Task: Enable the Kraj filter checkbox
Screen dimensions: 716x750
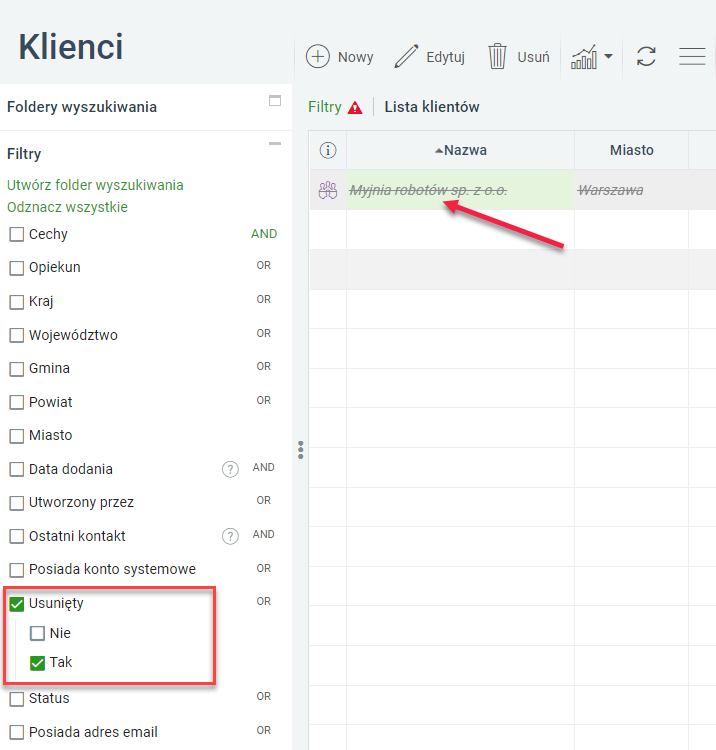Action: click(17, 302)
